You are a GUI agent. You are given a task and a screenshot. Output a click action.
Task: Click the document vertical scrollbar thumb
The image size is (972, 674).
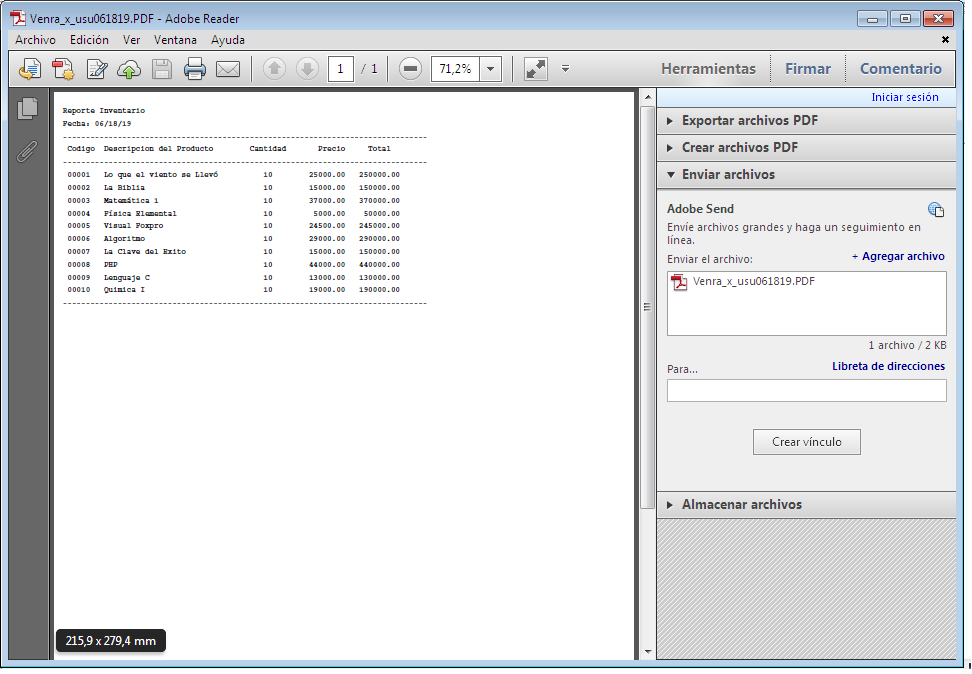(647, 307)
